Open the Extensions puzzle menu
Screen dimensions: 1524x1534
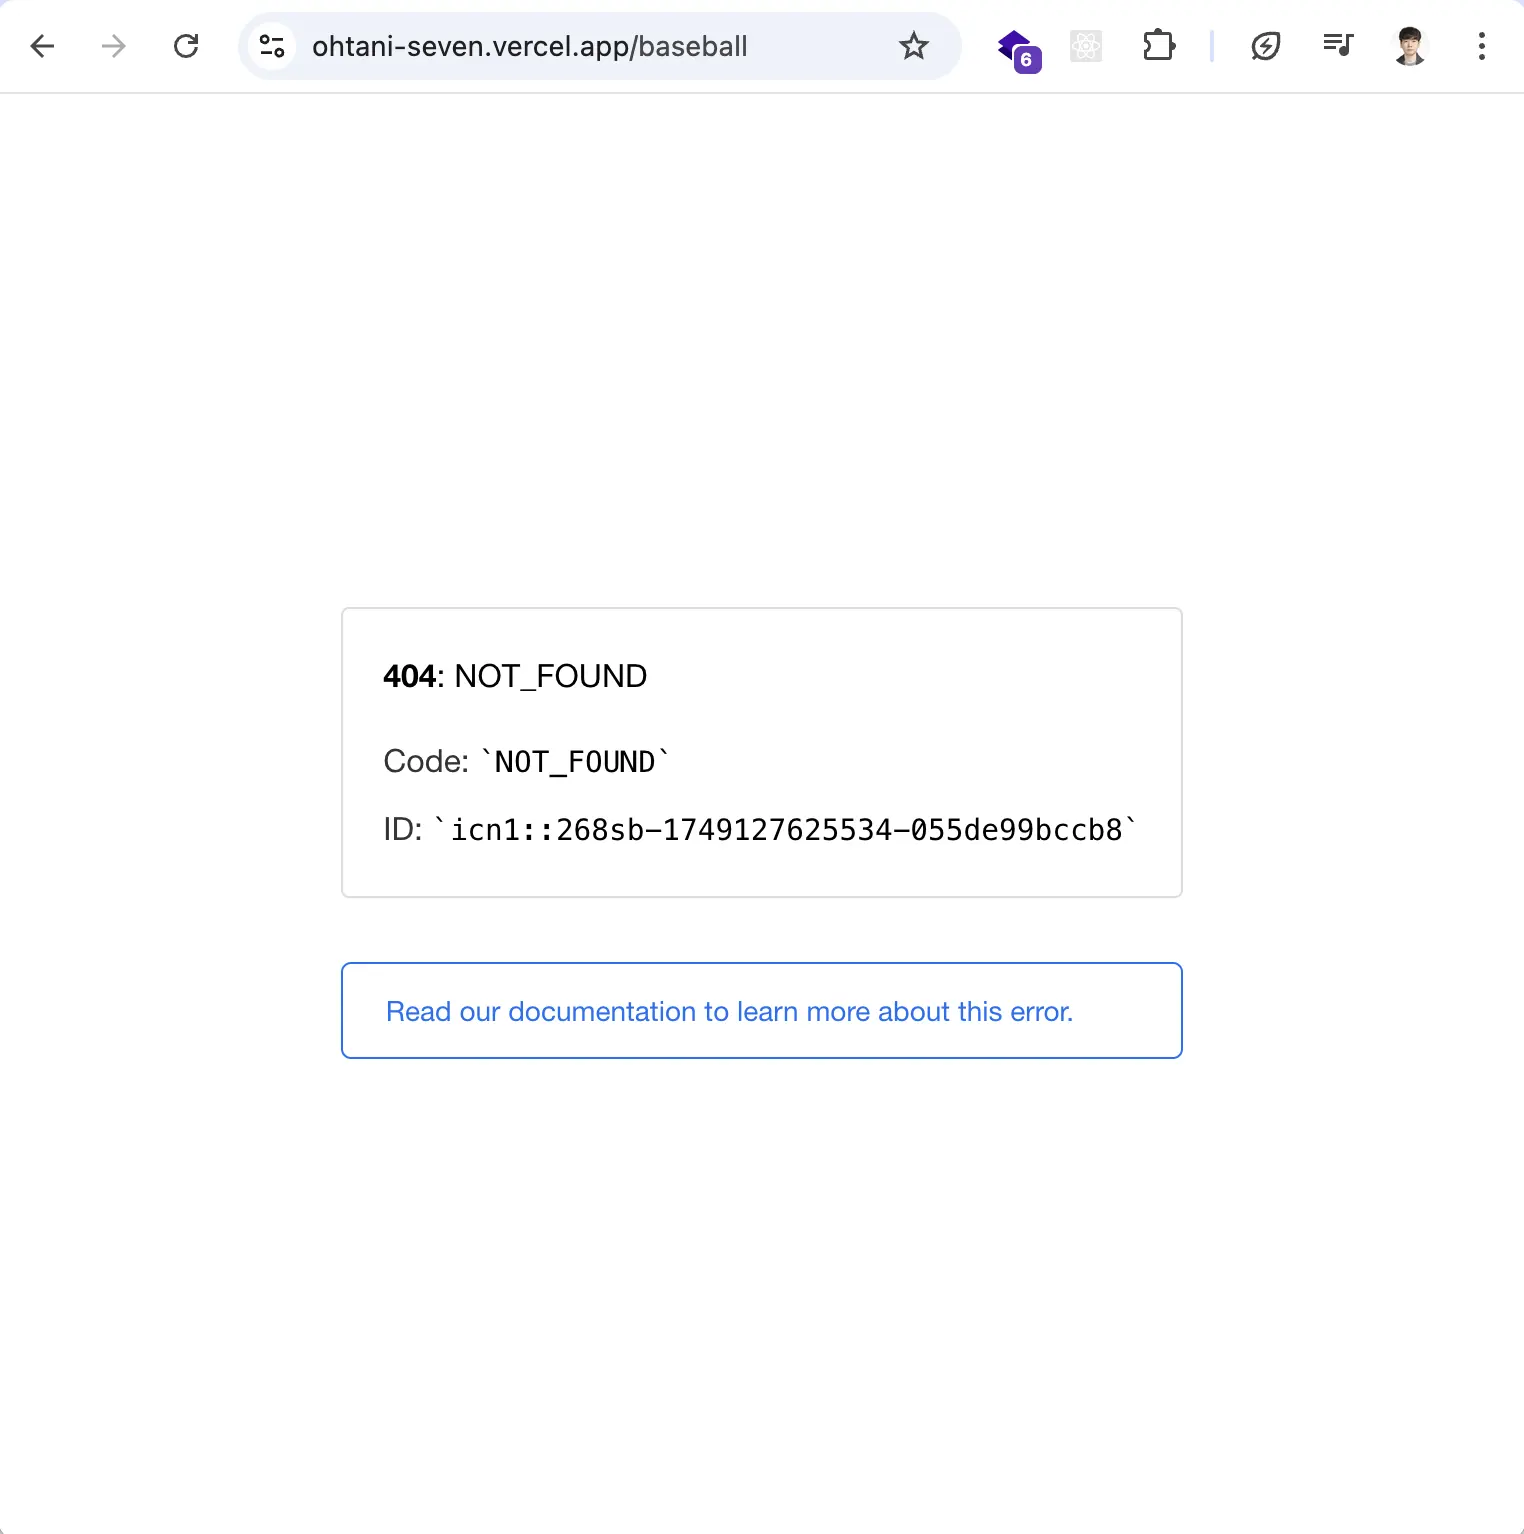tap(1158, 46)
